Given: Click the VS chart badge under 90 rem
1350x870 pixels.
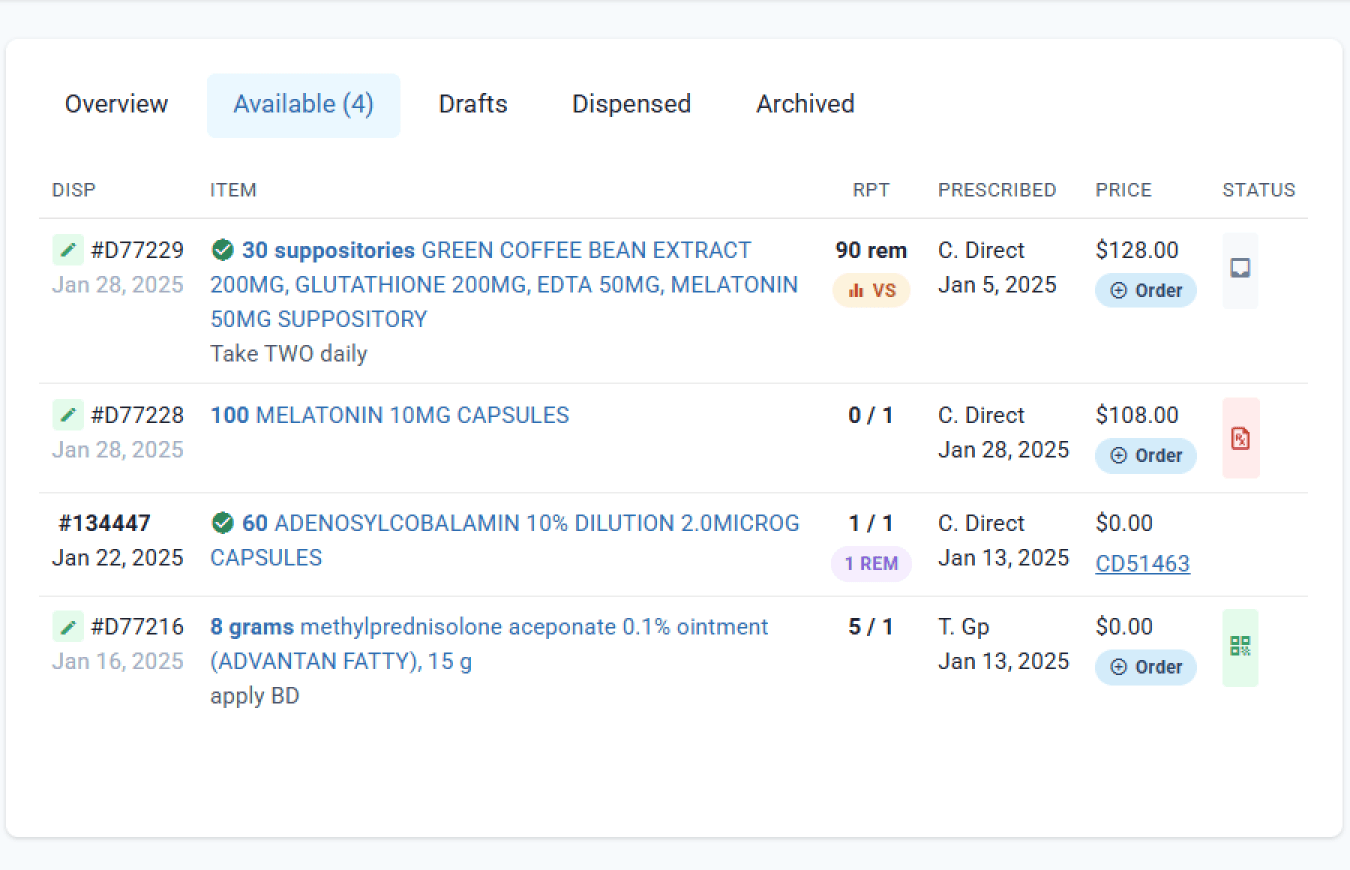Looking at the screenshot, I should pyautogui.click(x=871, y=290).
